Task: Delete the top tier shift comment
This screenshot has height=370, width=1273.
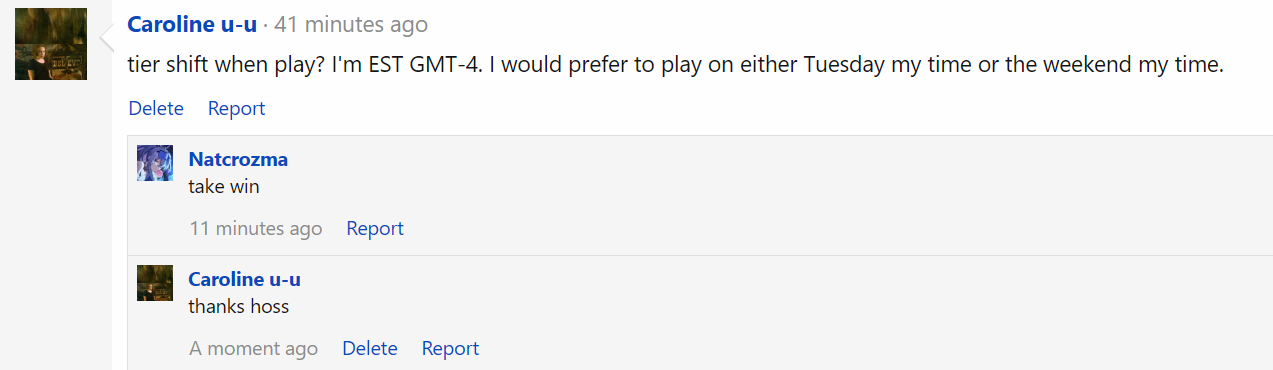Action: (156, 108)
